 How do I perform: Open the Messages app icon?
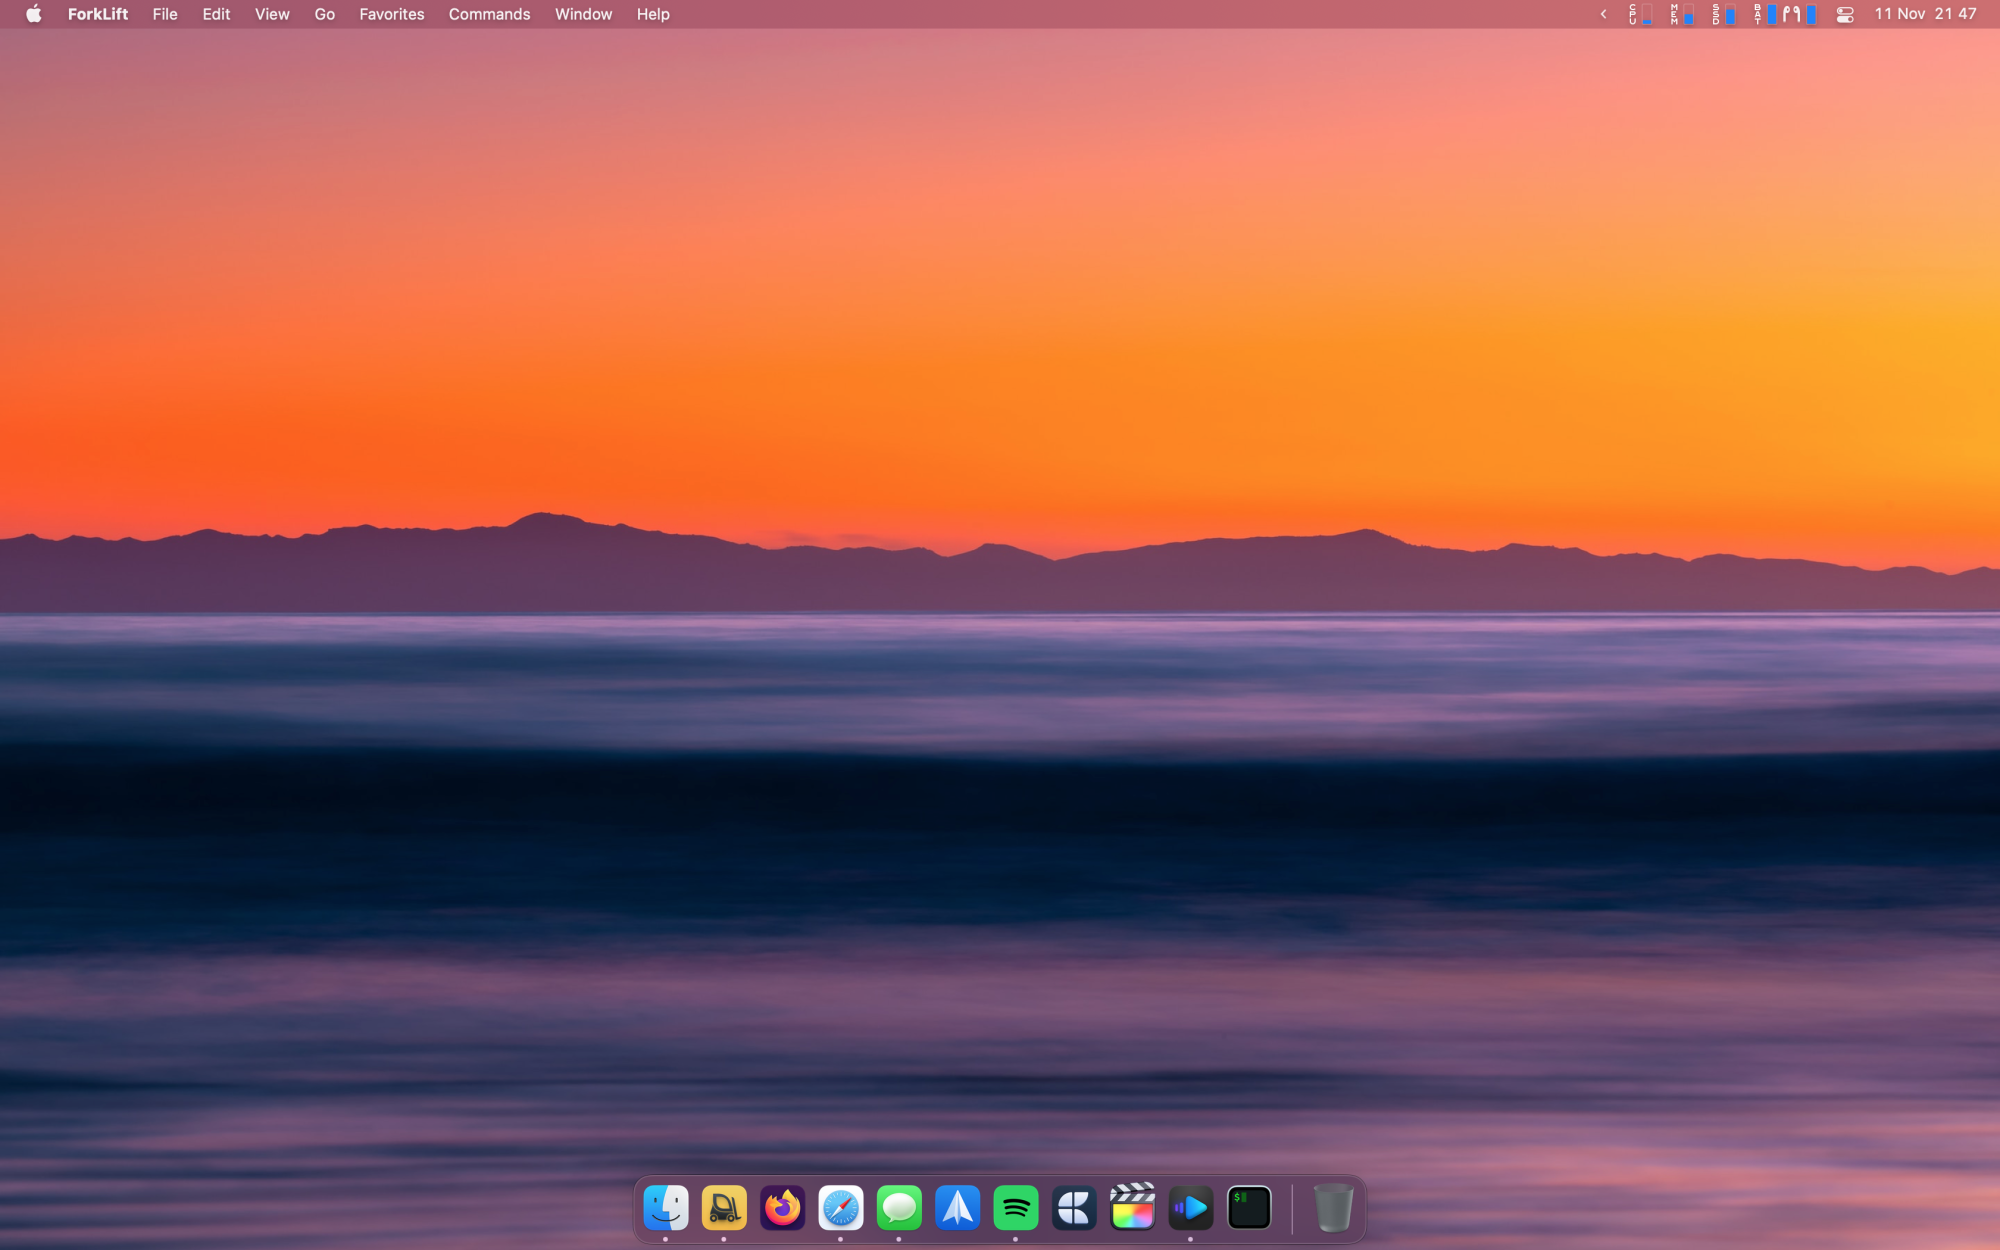coord(899,1208)
